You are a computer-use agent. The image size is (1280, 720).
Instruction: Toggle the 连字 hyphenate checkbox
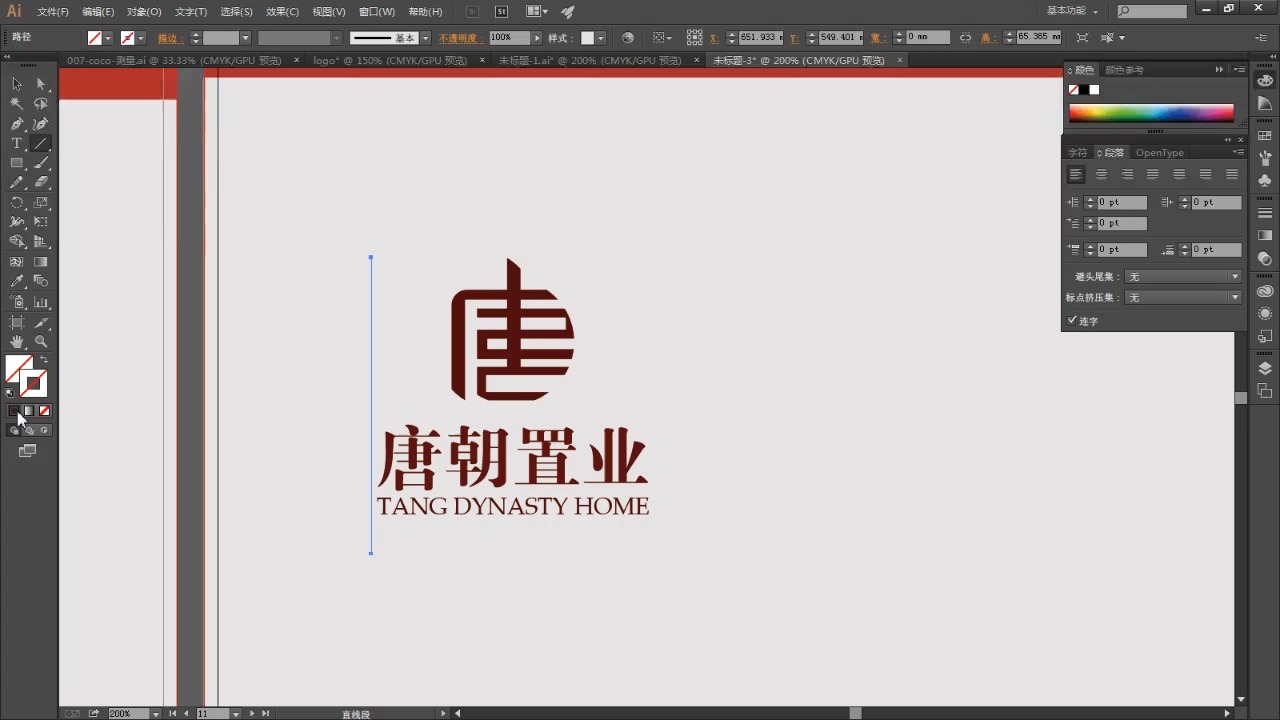pyautogui.click(x=1072, y=321)
